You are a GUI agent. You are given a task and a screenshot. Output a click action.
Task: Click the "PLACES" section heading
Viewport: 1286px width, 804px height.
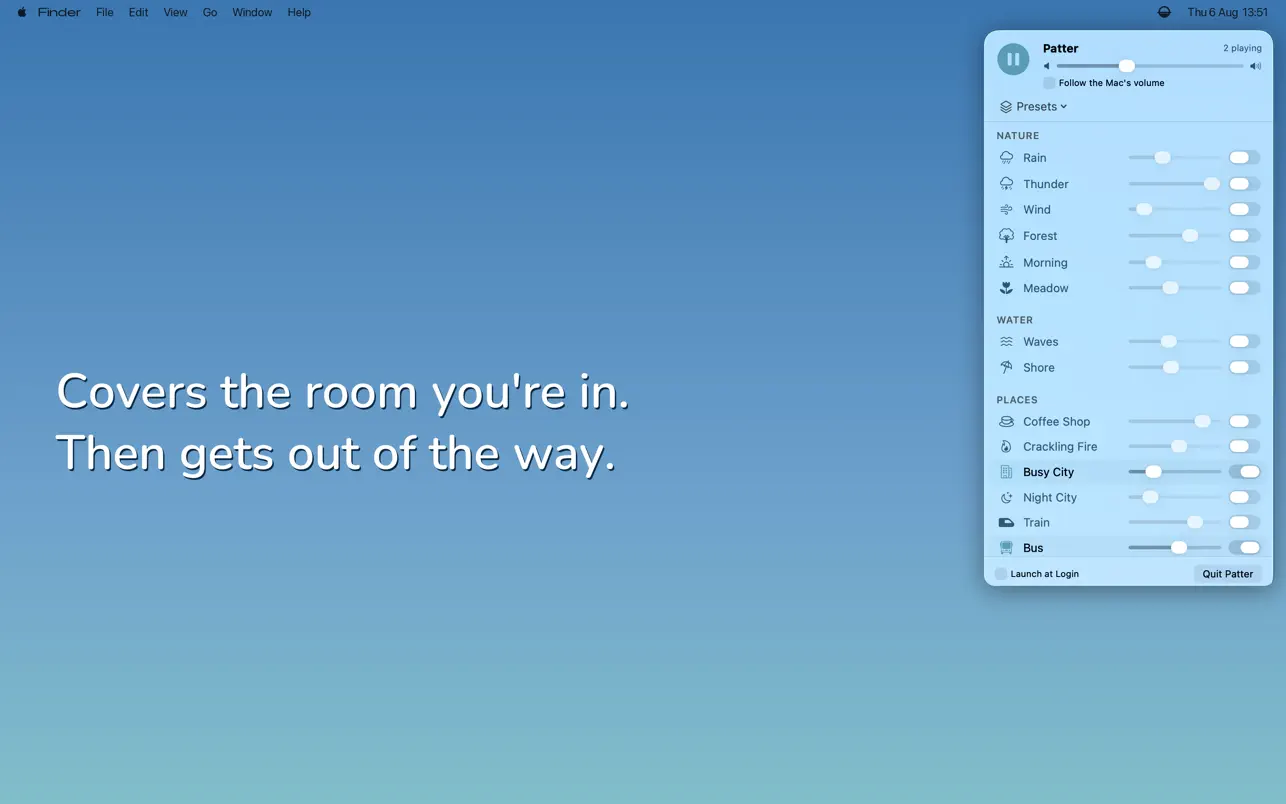click(1017, 400)
